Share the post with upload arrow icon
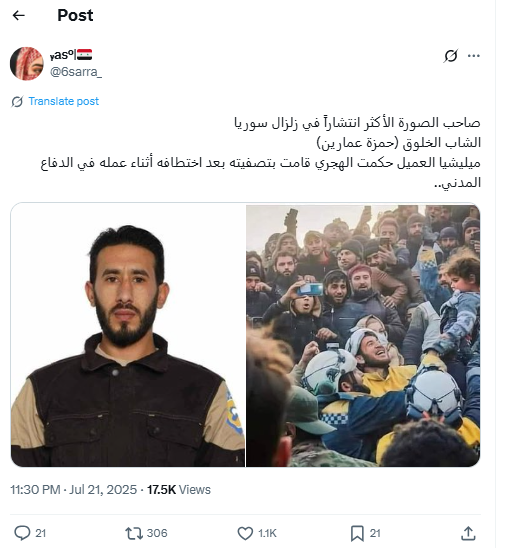This screenshot has height=548, width=515. pos(468,533)
